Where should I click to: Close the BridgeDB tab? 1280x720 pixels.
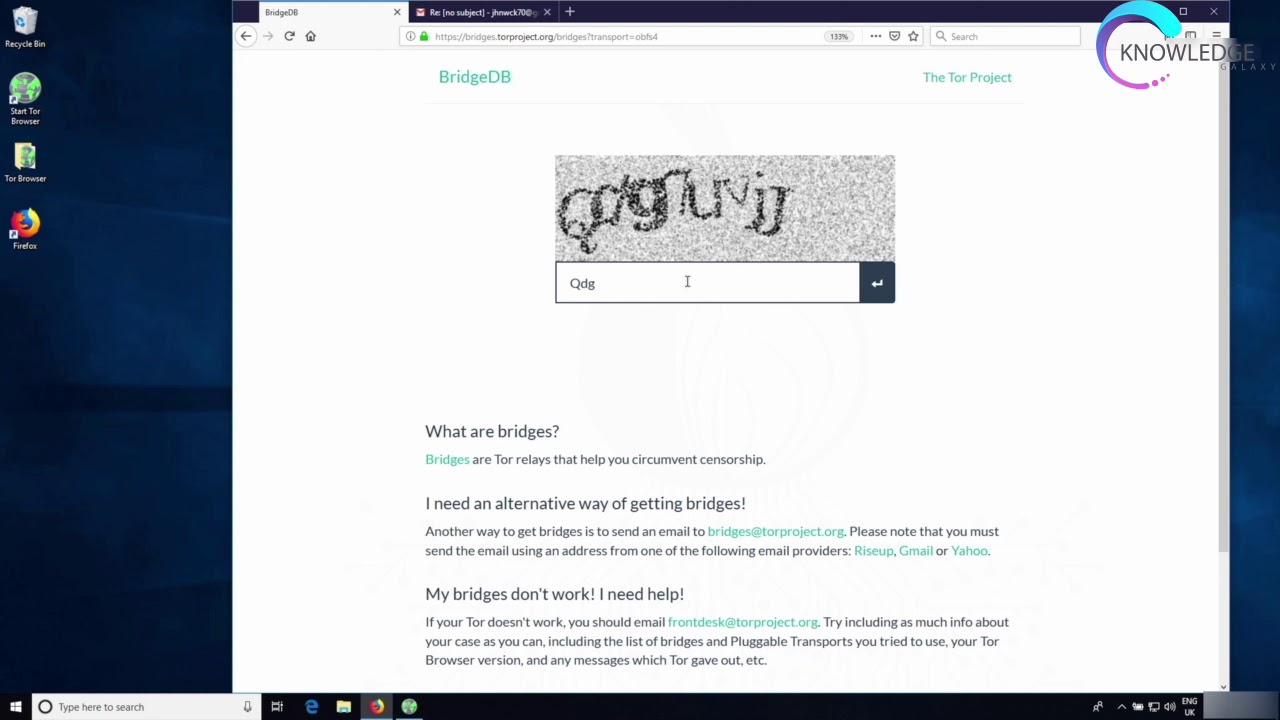(397, 12)
